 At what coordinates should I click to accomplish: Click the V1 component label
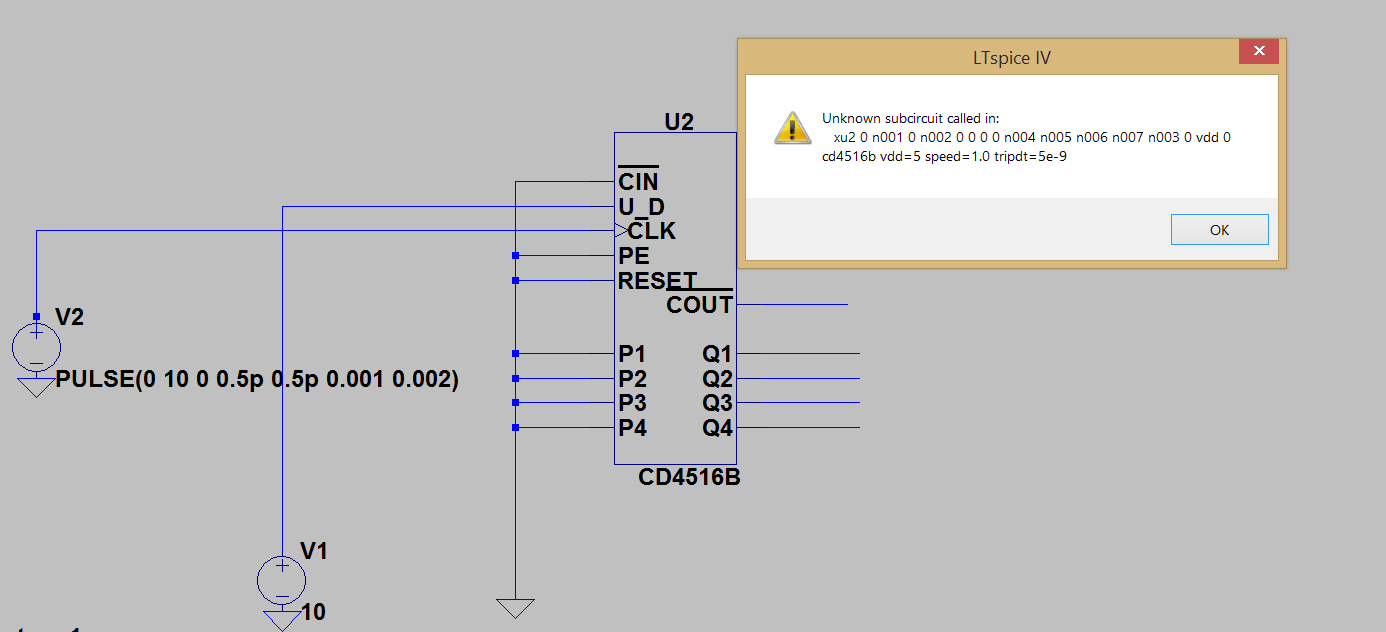[x=315, y=551]
